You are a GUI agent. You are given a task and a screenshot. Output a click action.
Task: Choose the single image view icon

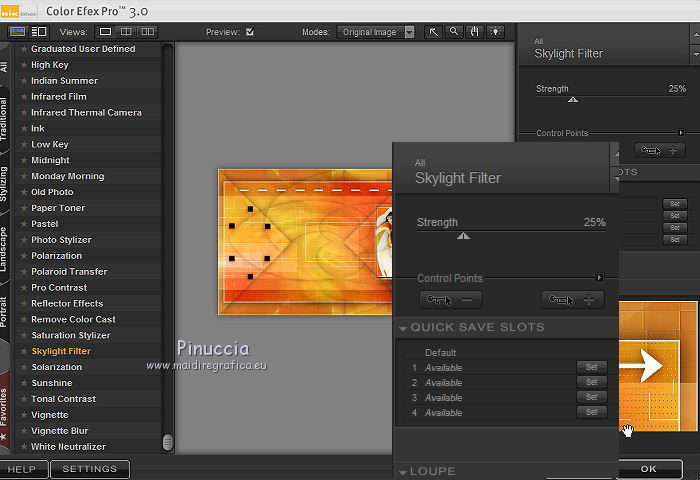106,32
